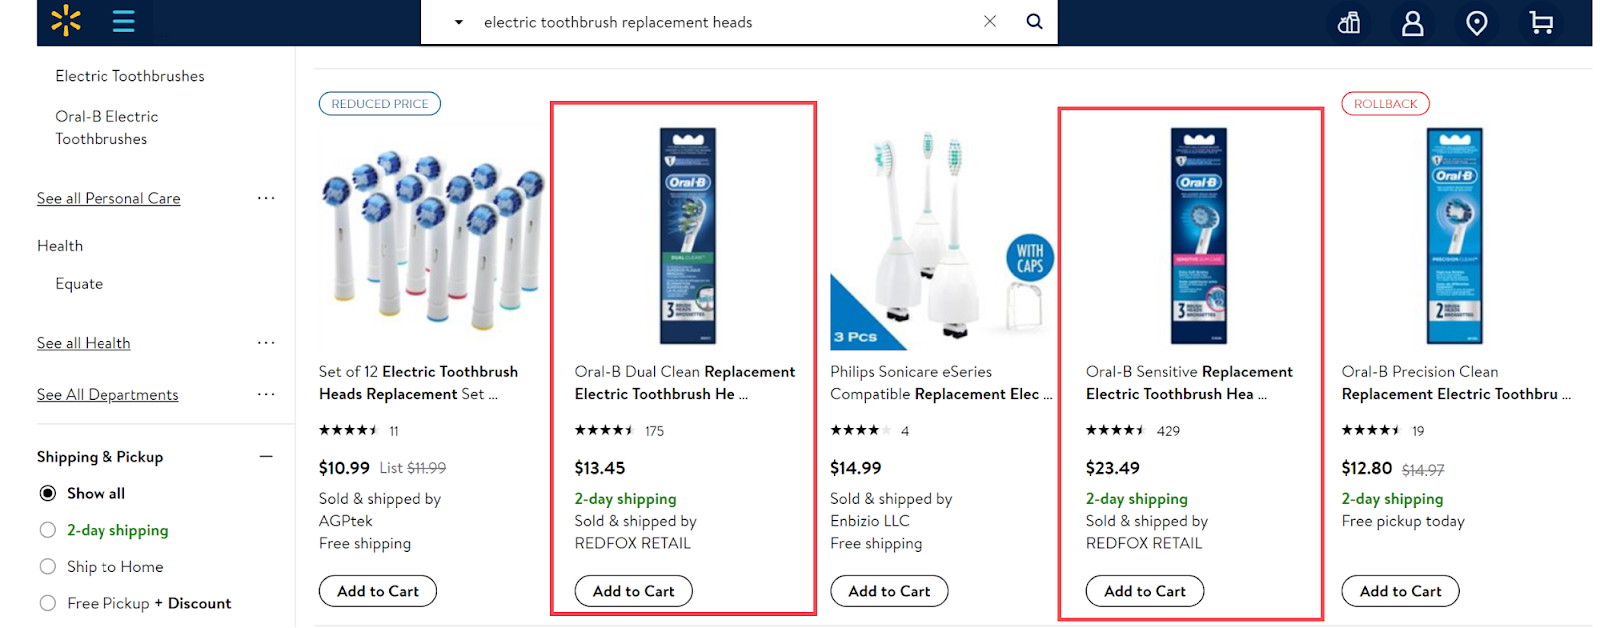Open Philips Sonicare eSeries product image
This screenshot has width=1600, height=628.
(940, 237)
